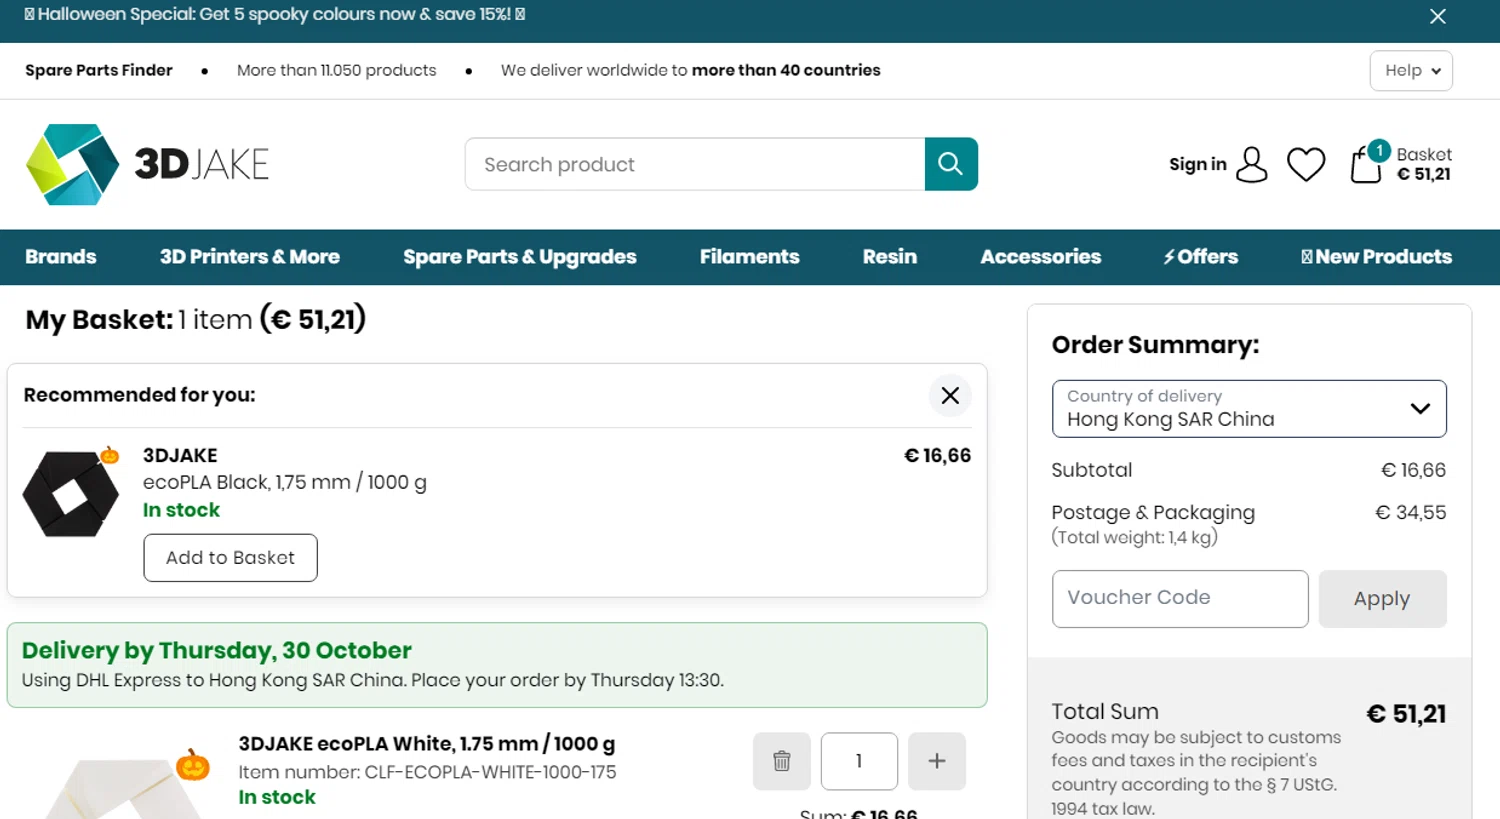Click the 'My Basket: 1 item' heading
The height and width of the screenshot is (819, 1500).
pos(196,320)
